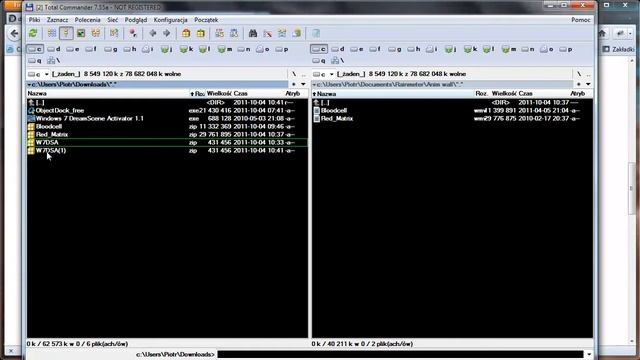Click the right panel path bar
This screenshot has width=640, height=360.
coord(442,84)
